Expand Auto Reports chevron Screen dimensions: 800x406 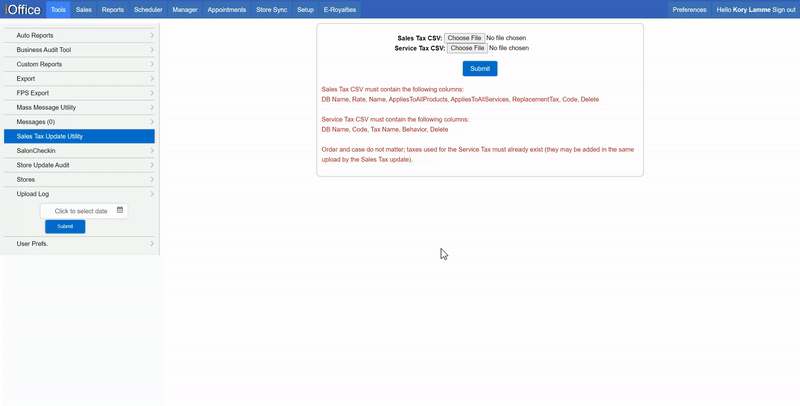click(x=152, y=35)
